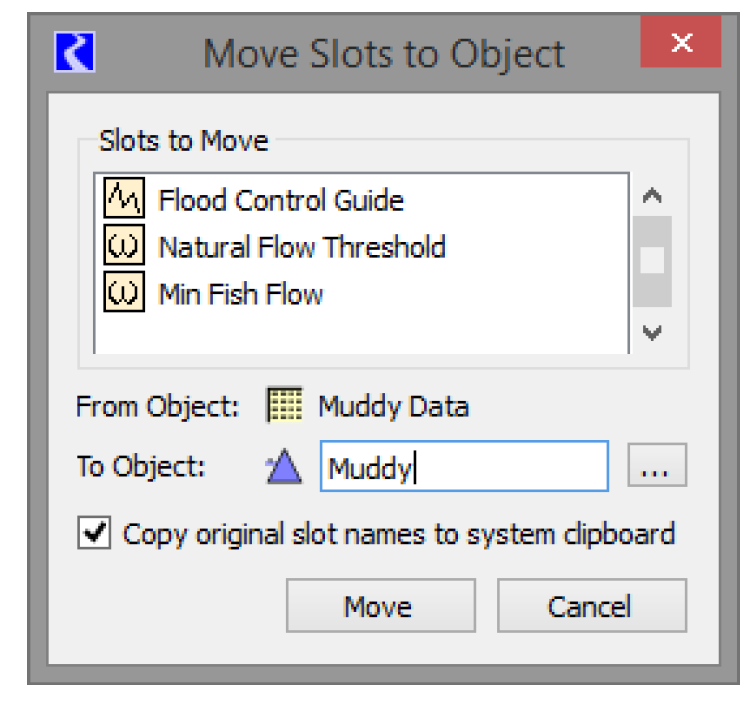Click the Flood Control Guide series slot icon

click(x=123, y=200)
